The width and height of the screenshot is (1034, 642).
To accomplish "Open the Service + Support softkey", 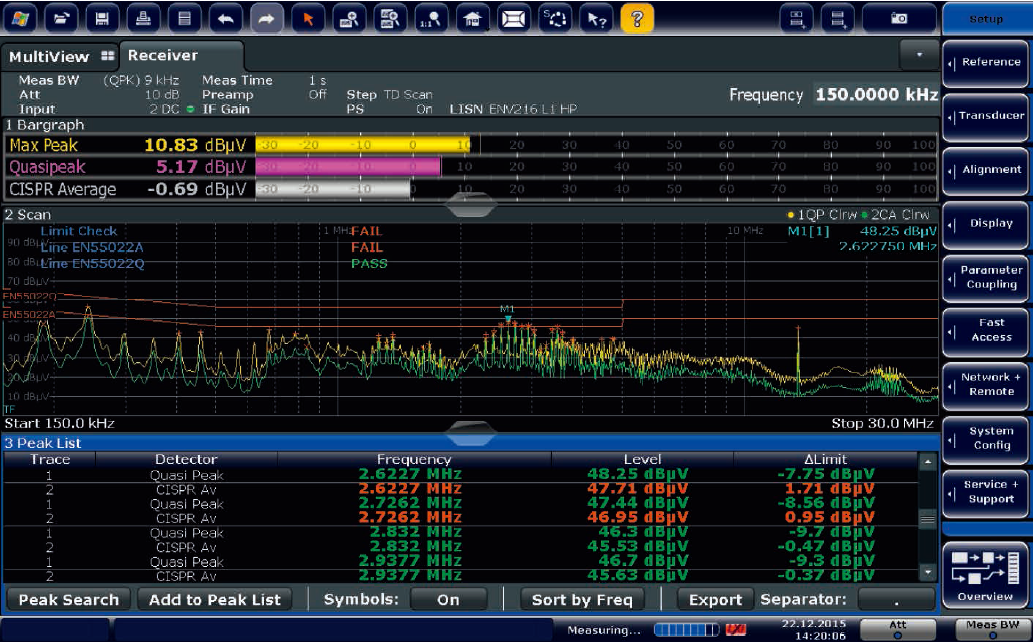I will (985, 492).
